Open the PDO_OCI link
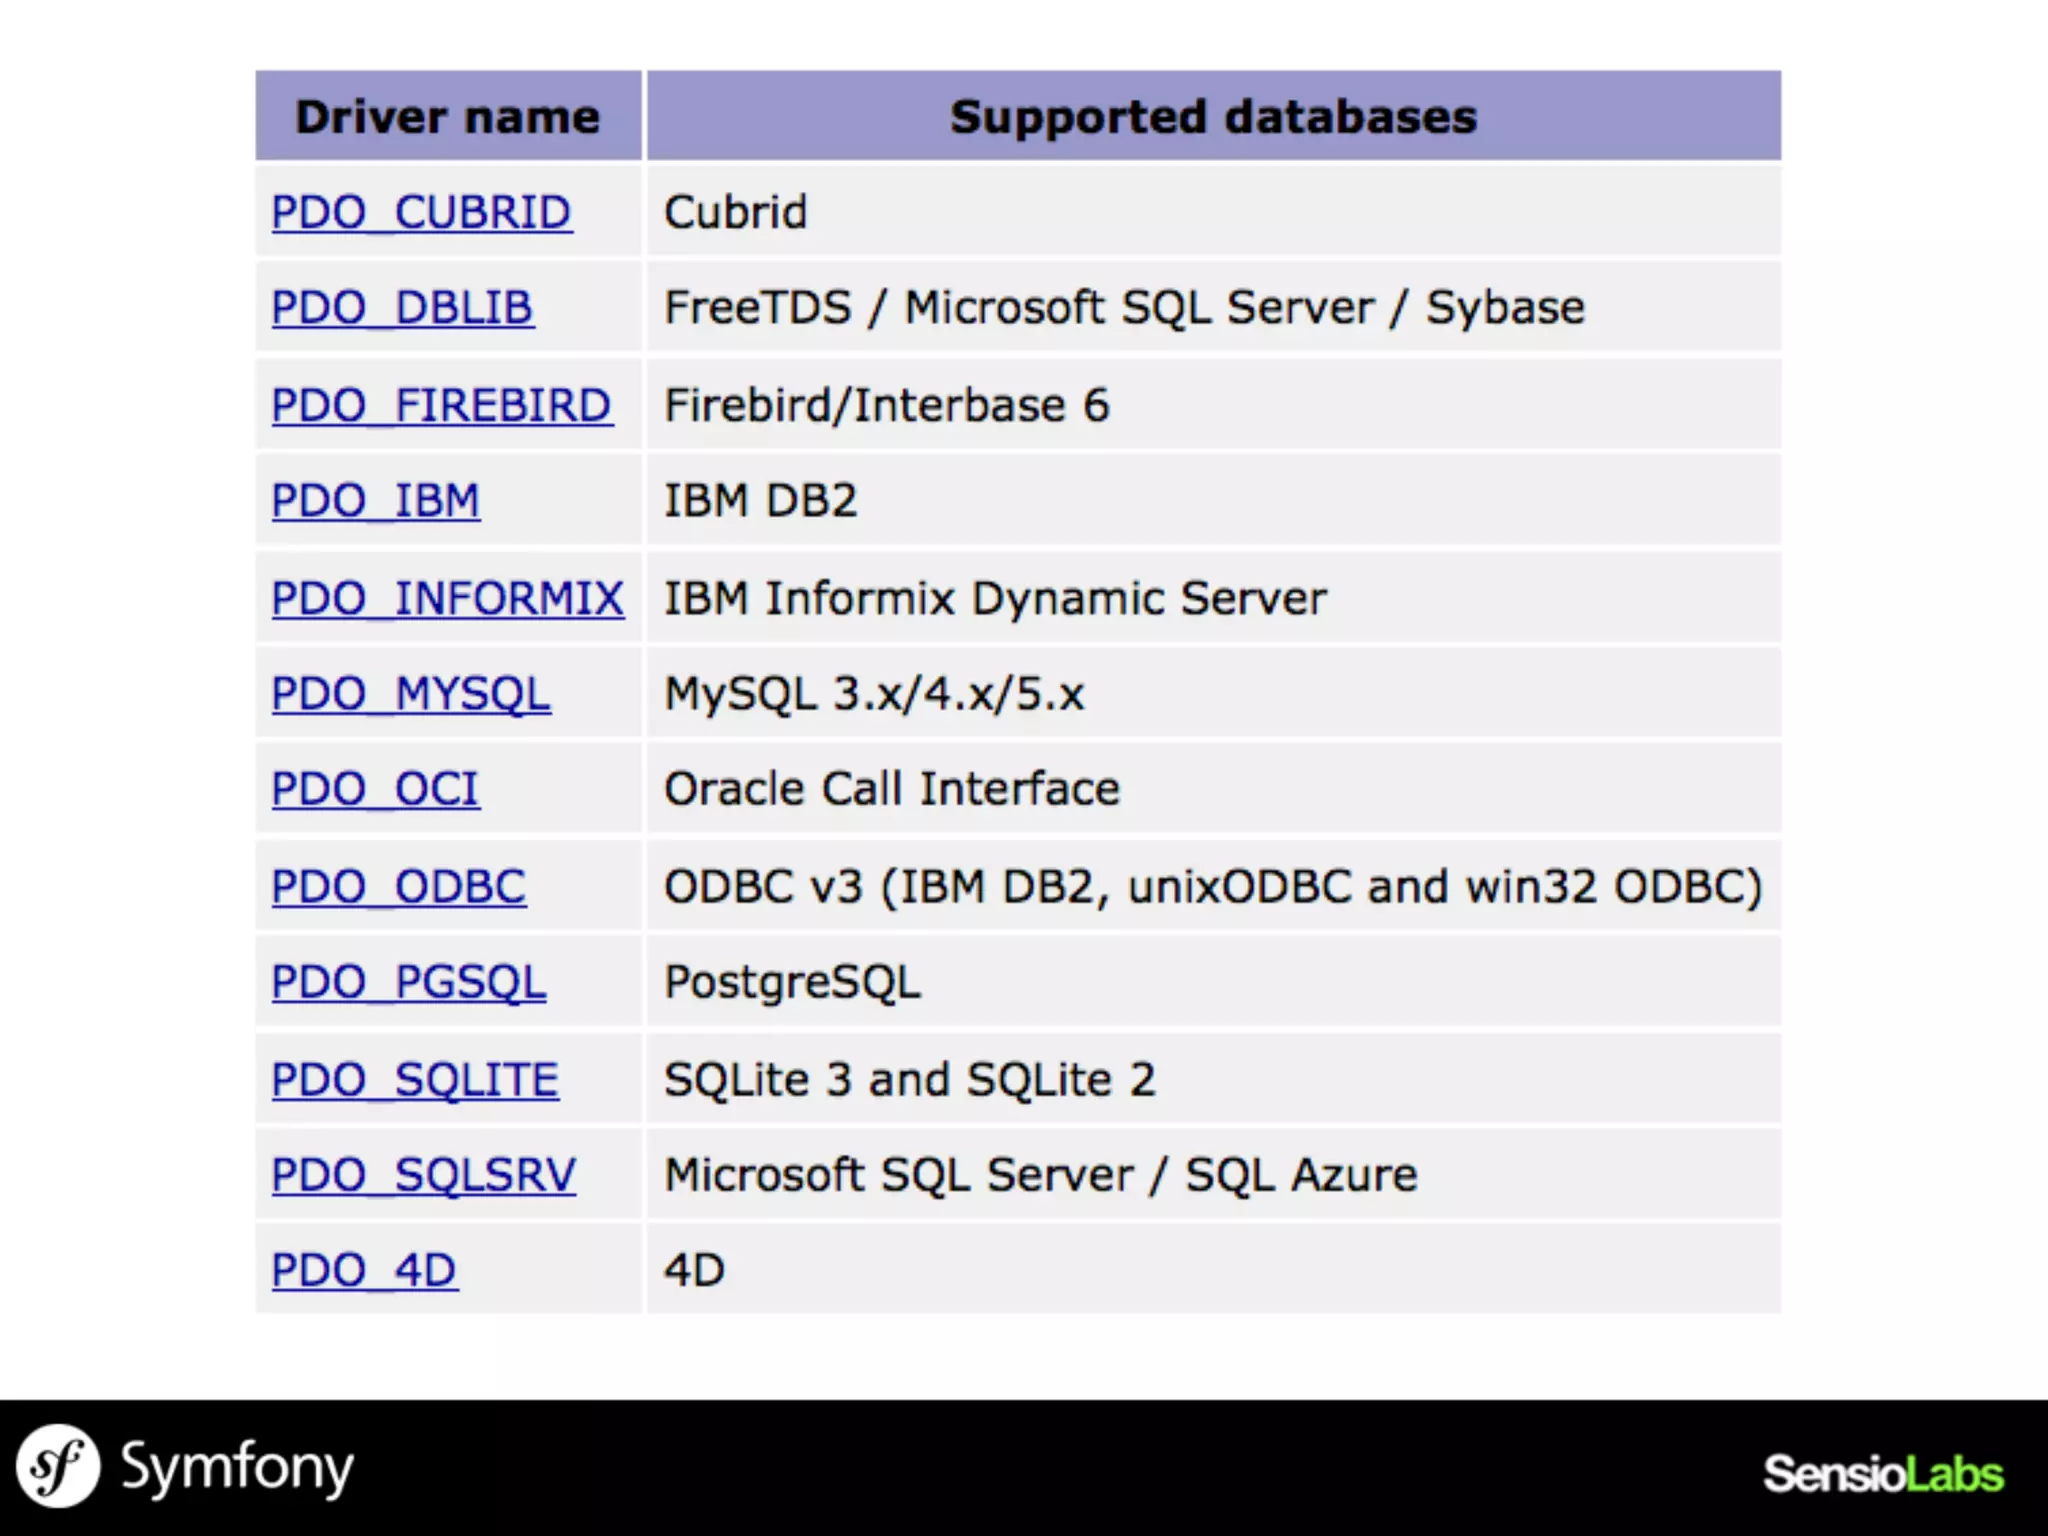The width and height of the screenshot is (2048, 1536). point(375,788)
